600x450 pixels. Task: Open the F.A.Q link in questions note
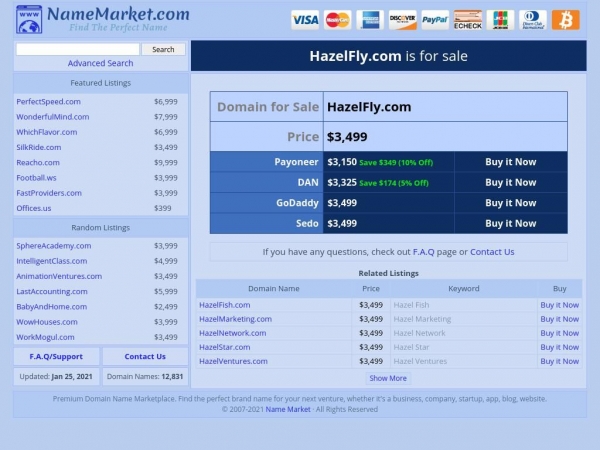(424, 252)
